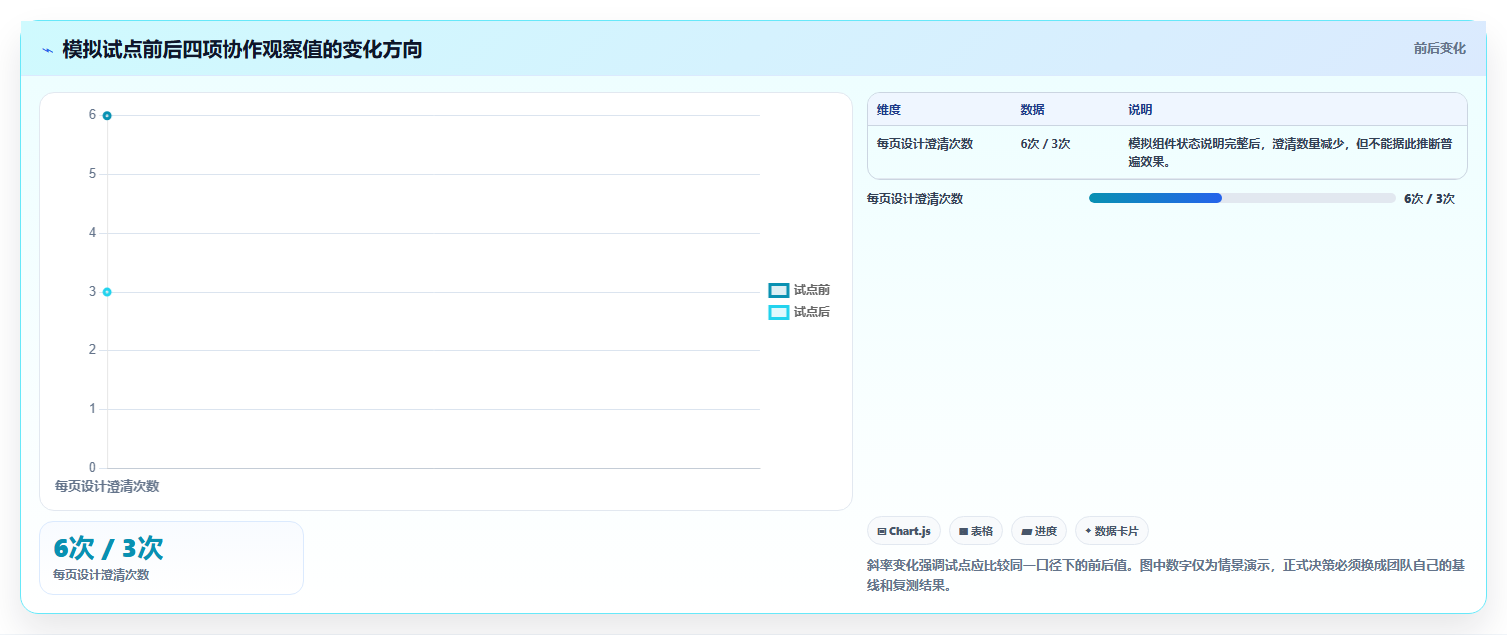This screenshot has height=635, width=1507.
Task: Click the data card caption 每页设计澄清次数
Action: [x=101, y=575]
